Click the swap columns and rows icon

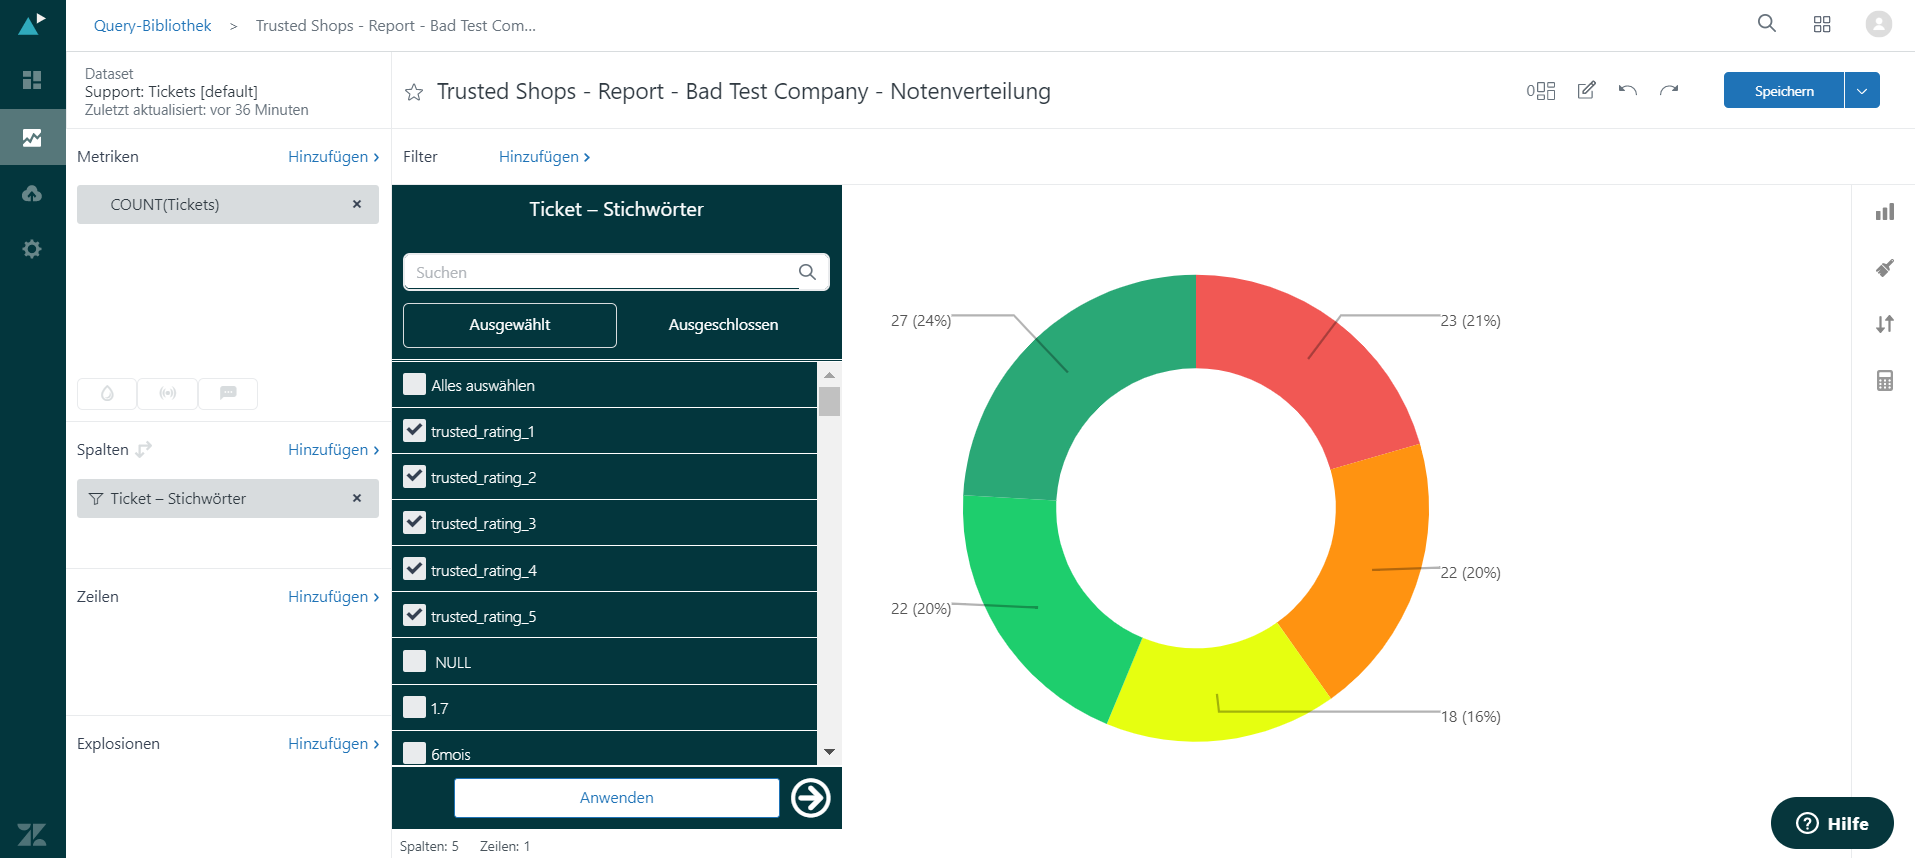click(x=144, y=450)
